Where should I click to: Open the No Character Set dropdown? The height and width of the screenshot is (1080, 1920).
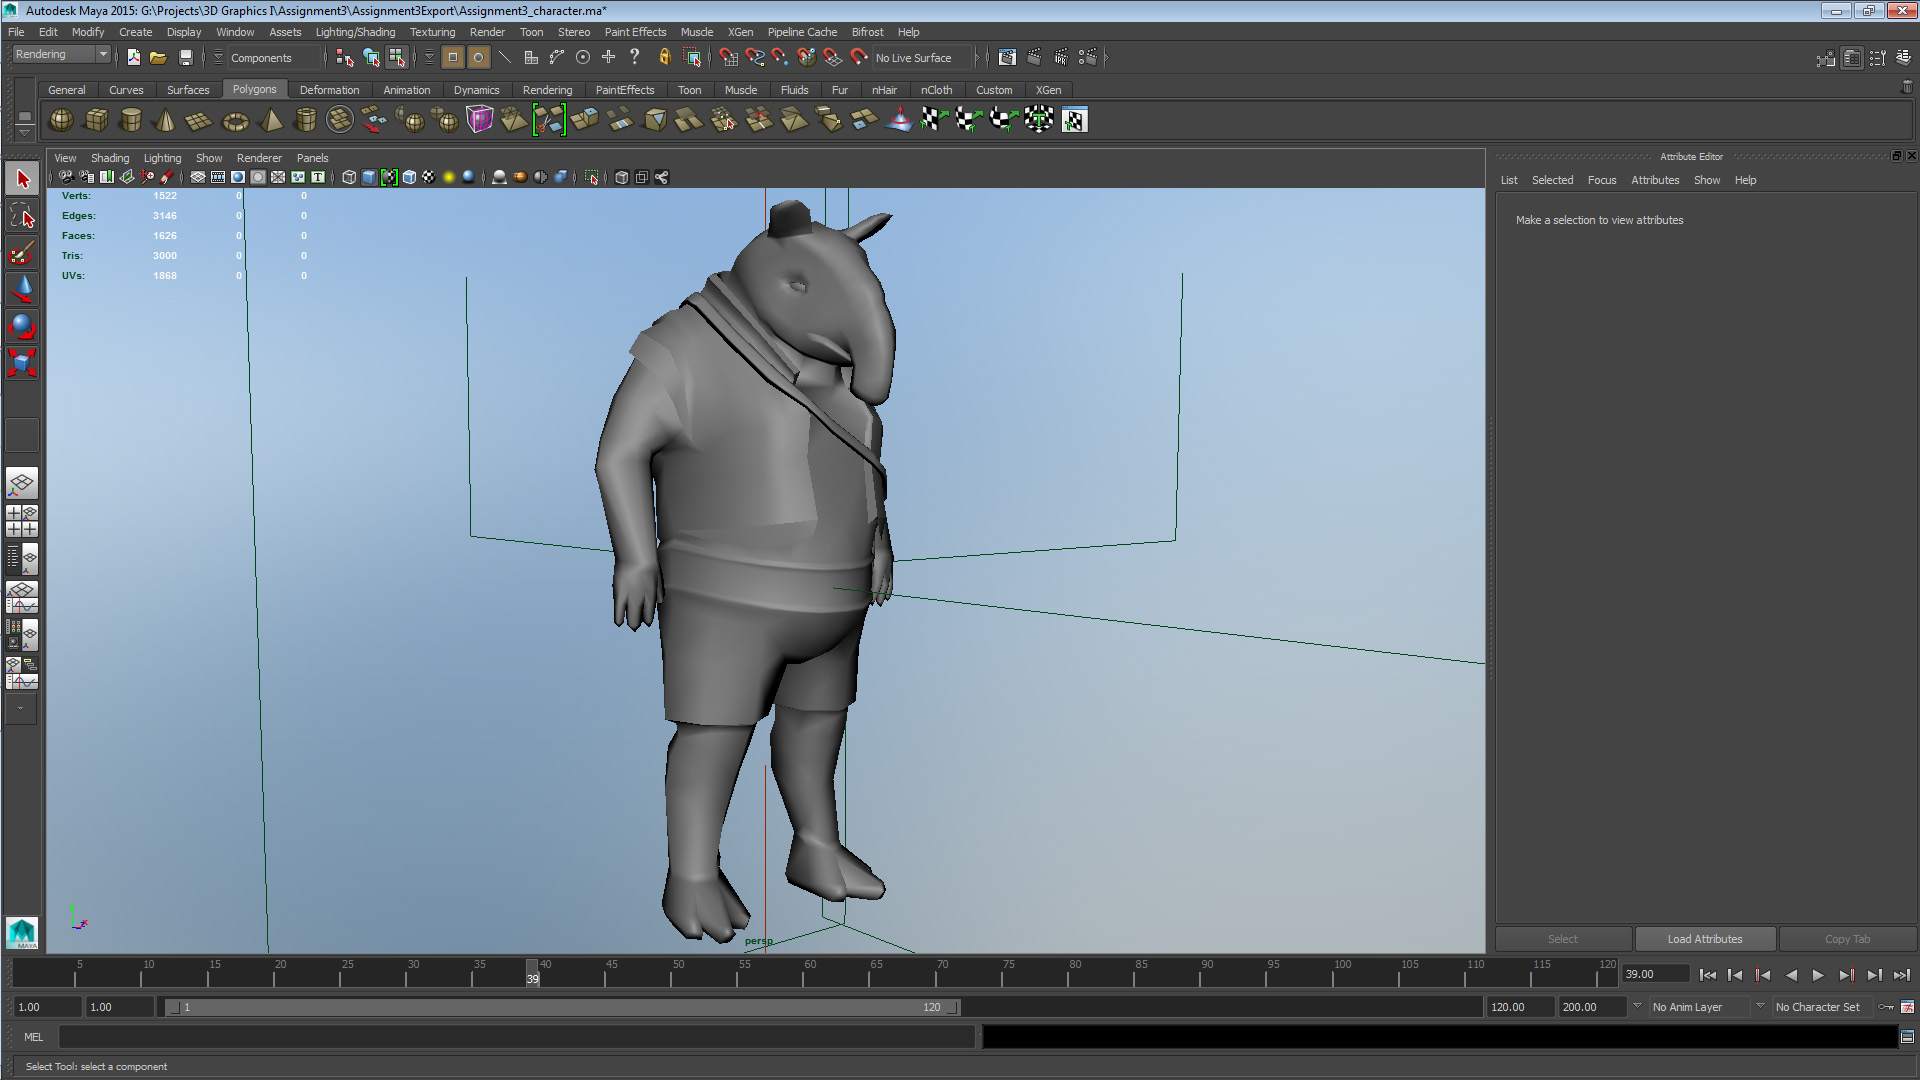(1820, 1007)
